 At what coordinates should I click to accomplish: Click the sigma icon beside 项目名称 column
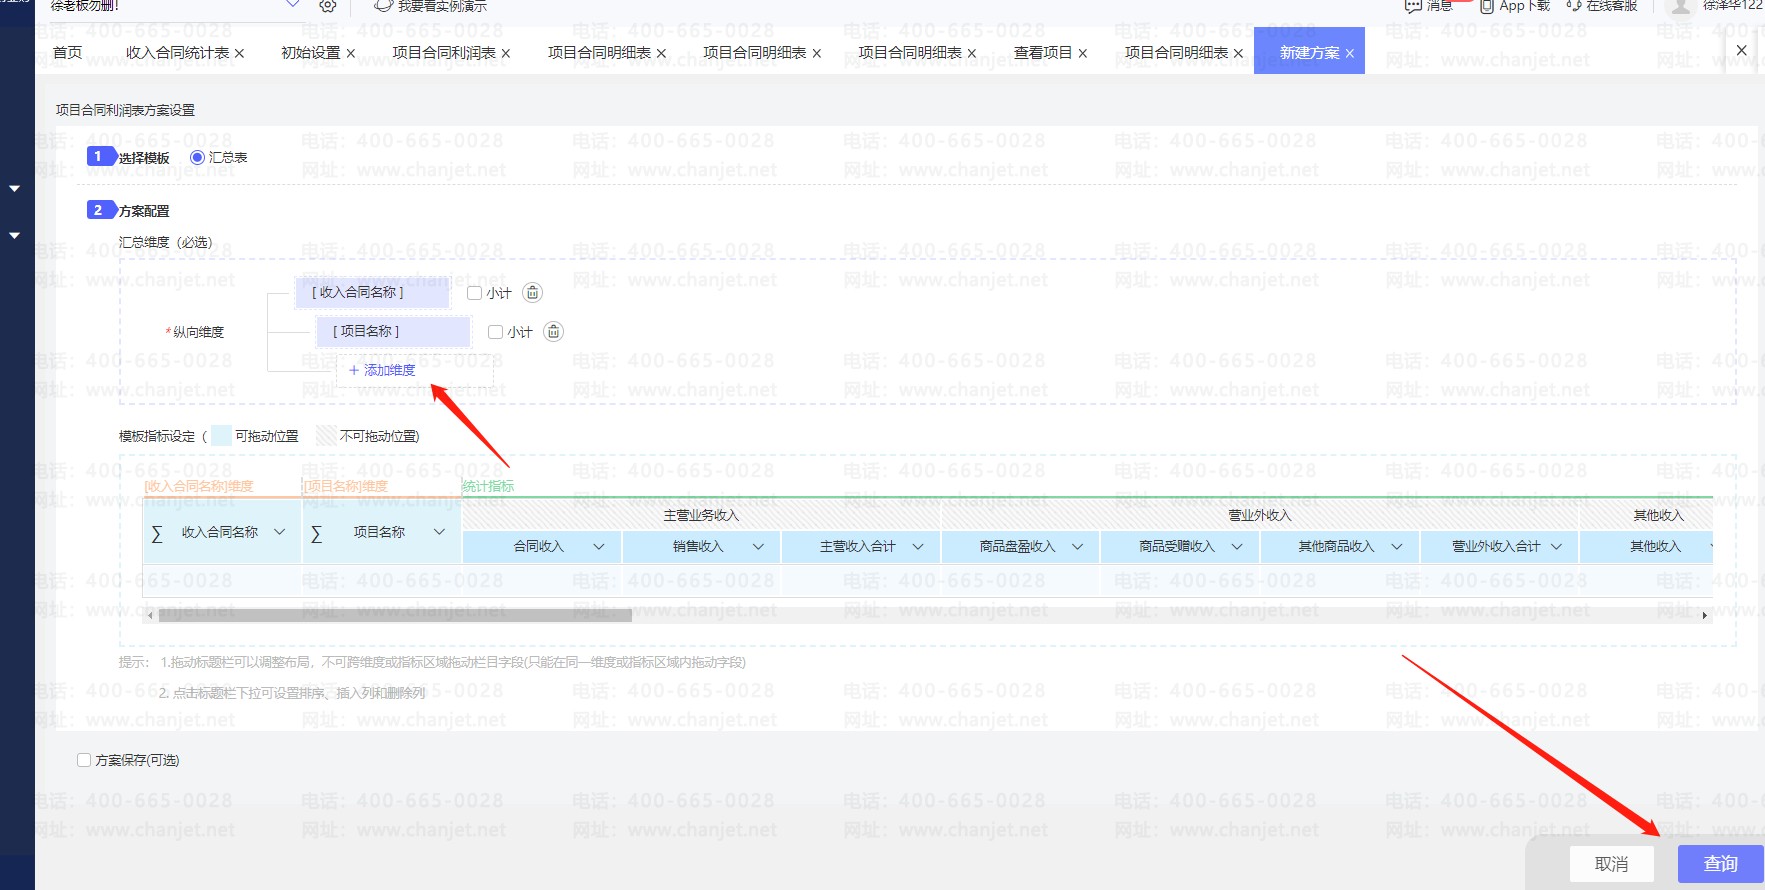coord(316,534)
